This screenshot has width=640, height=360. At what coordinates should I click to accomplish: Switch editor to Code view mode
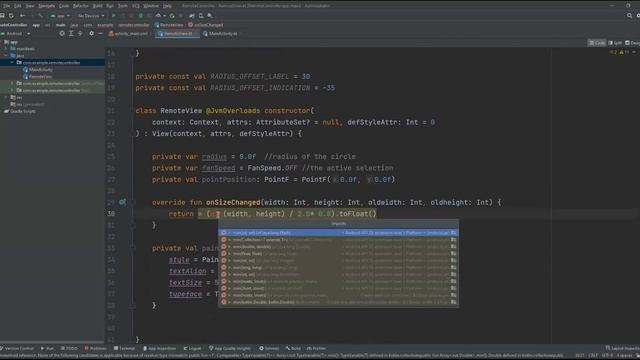click(597, 43)
